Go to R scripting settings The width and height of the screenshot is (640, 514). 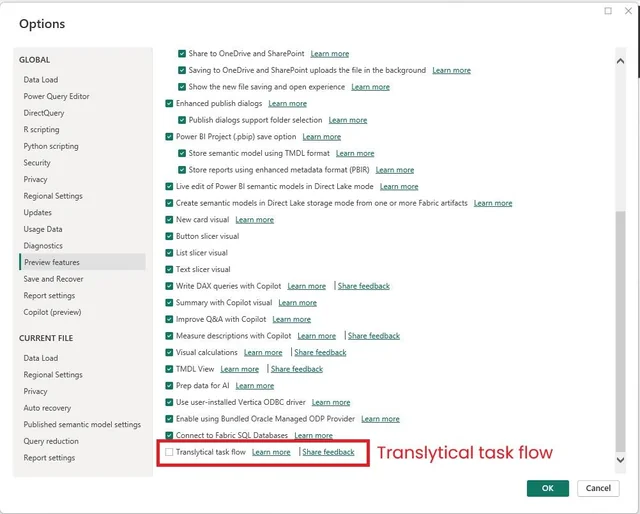[x=41, y=129]
